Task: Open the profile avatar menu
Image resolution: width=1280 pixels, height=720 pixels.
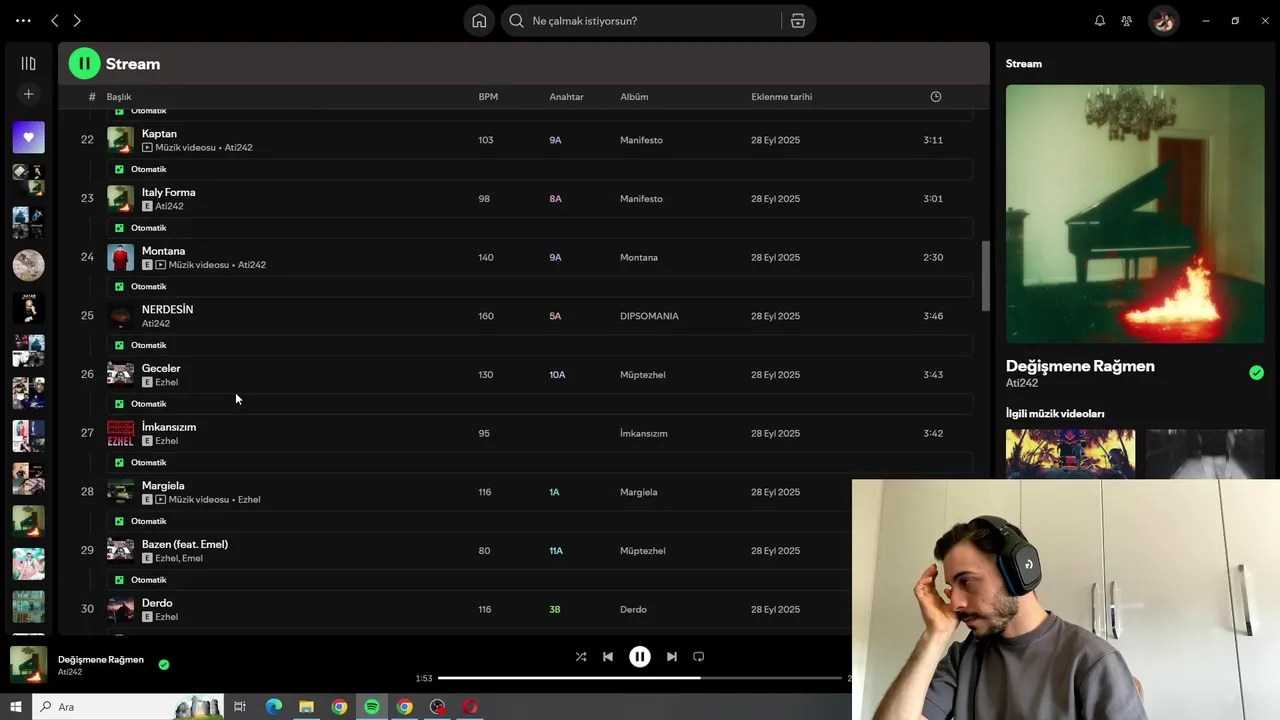Action: pos(1163,21)
